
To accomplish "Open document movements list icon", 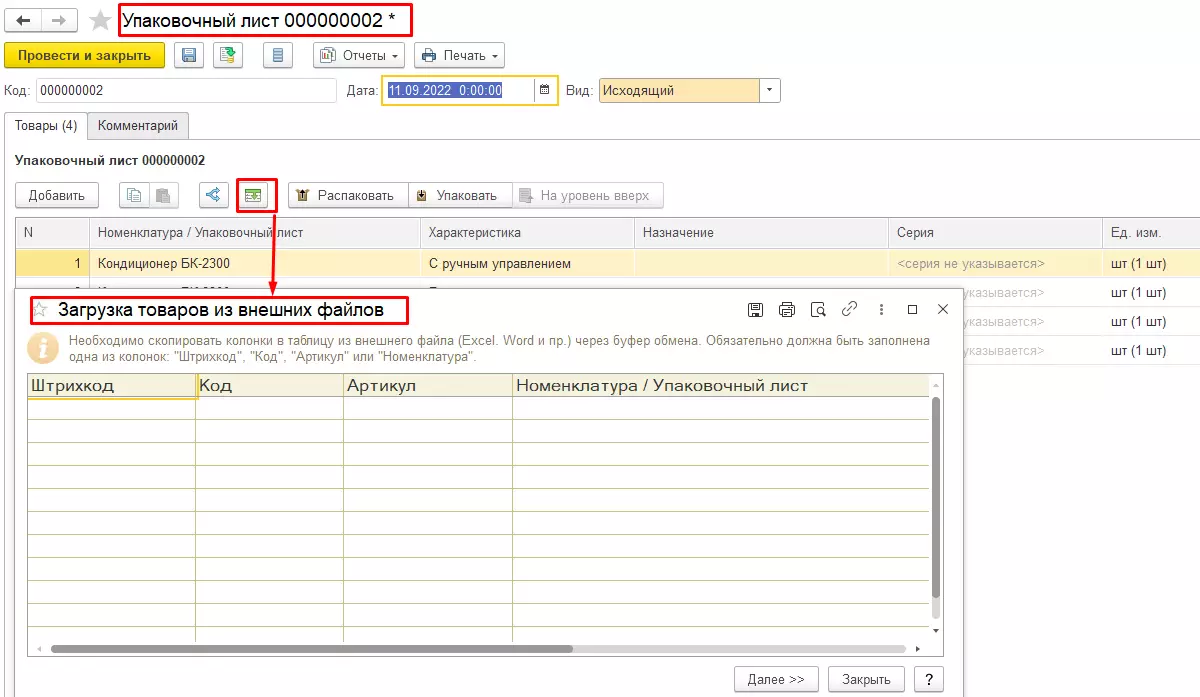I will click(278, 55).
